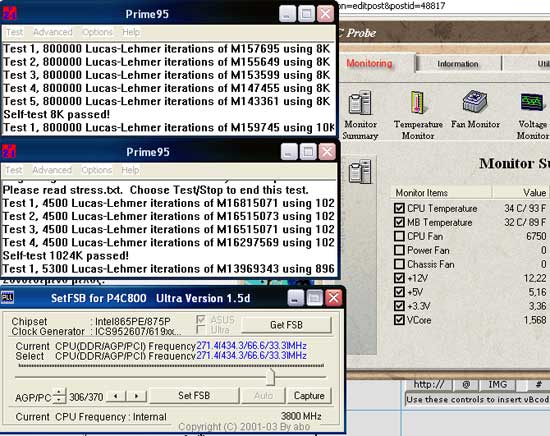Click the SetFSB title bar icon

[x=7, y=298]
